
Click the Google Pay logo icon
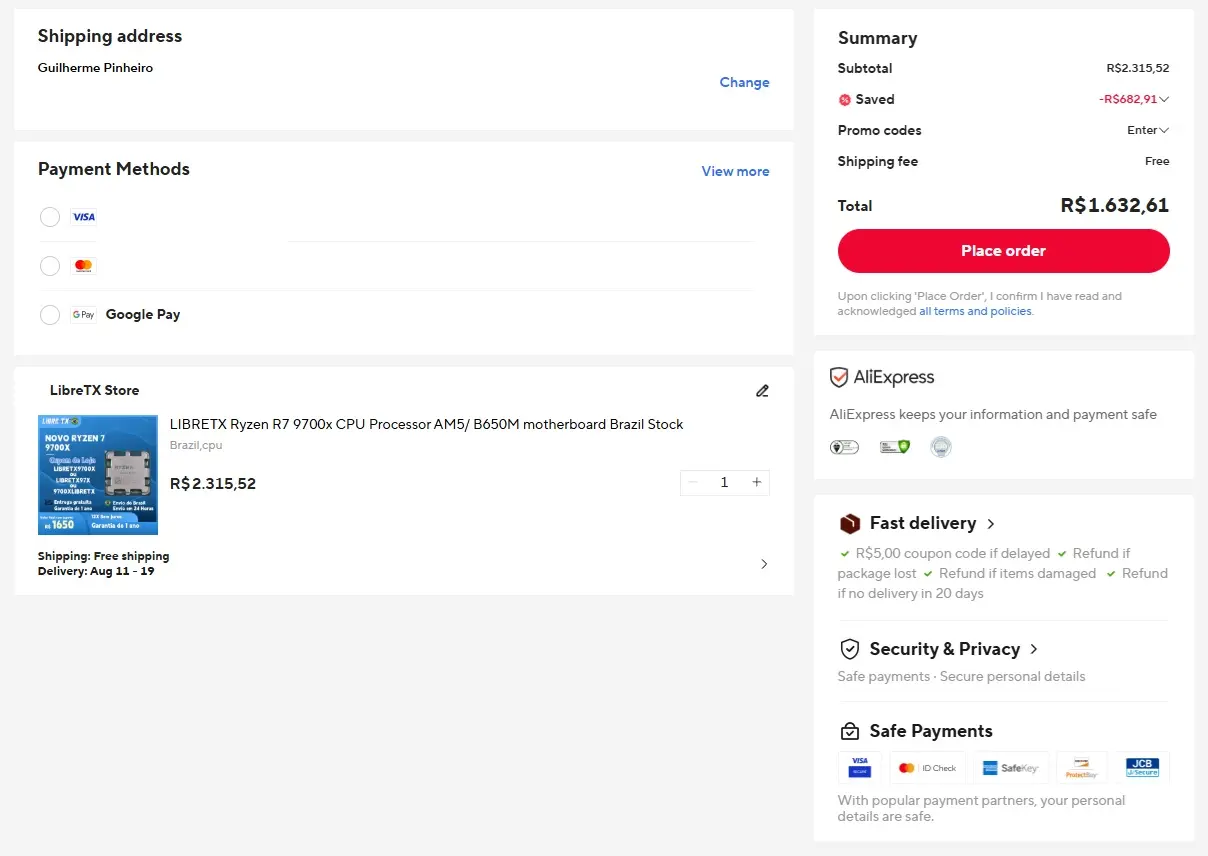tap(84, 315)
